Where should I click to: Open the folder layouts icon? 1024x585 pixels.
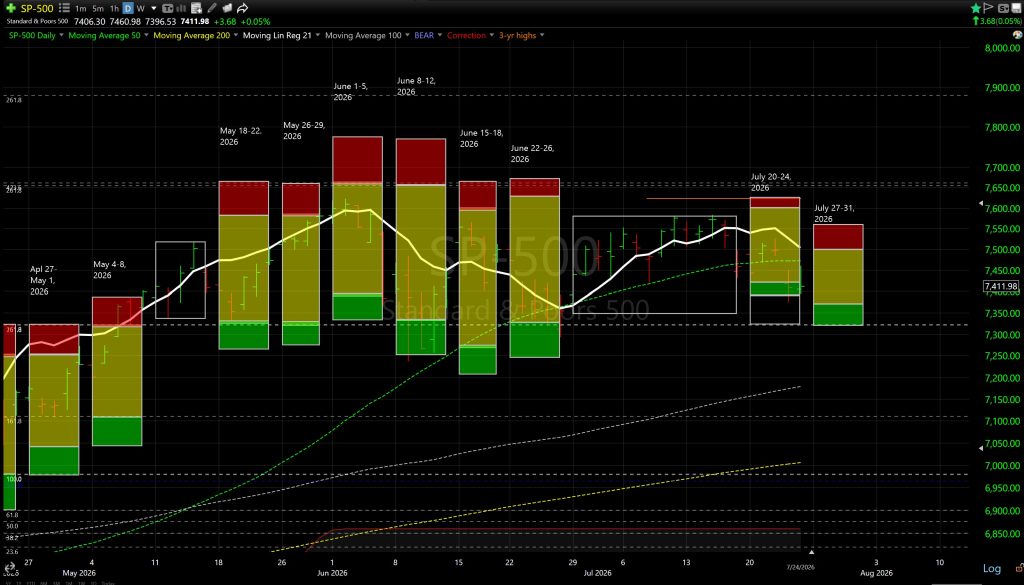point(227,8)
